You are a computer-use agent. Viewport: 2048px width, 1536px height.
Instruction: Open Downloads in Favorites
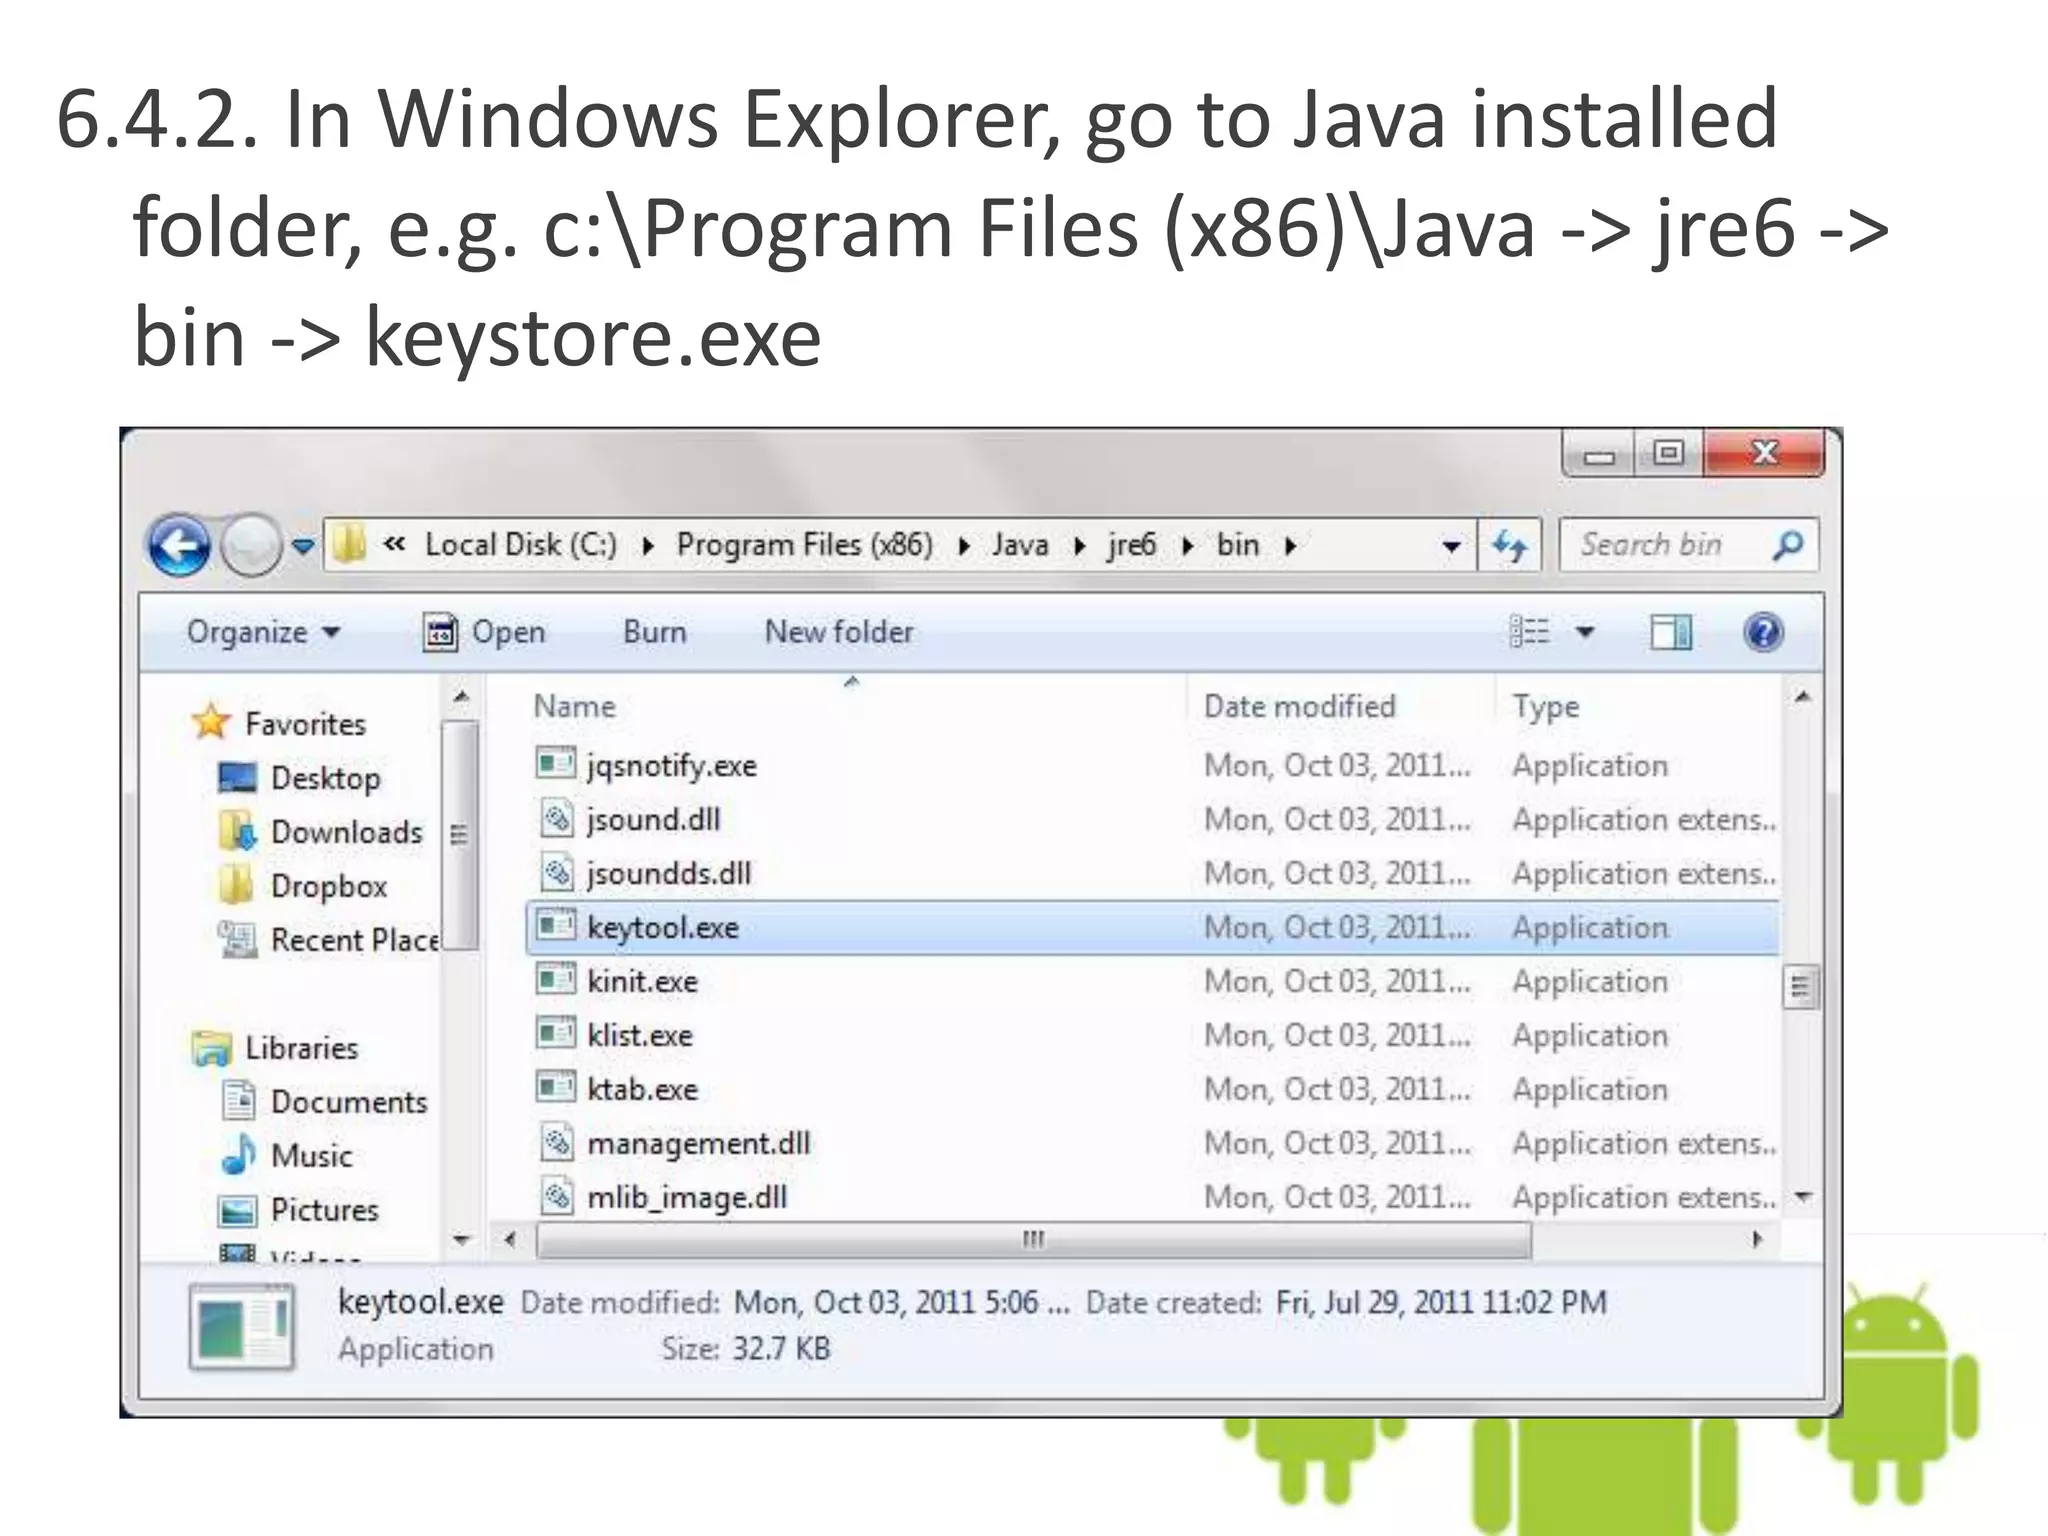(x=347, y=832)
